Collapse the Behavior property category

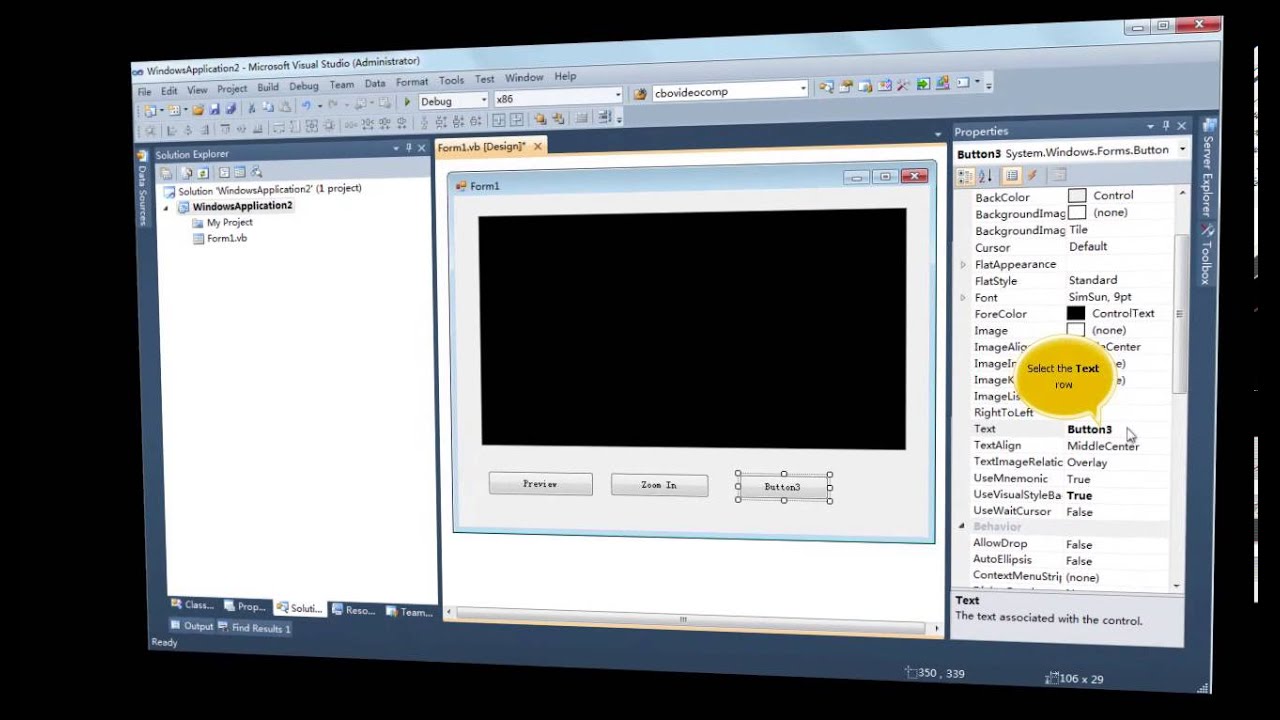[961, 526]
